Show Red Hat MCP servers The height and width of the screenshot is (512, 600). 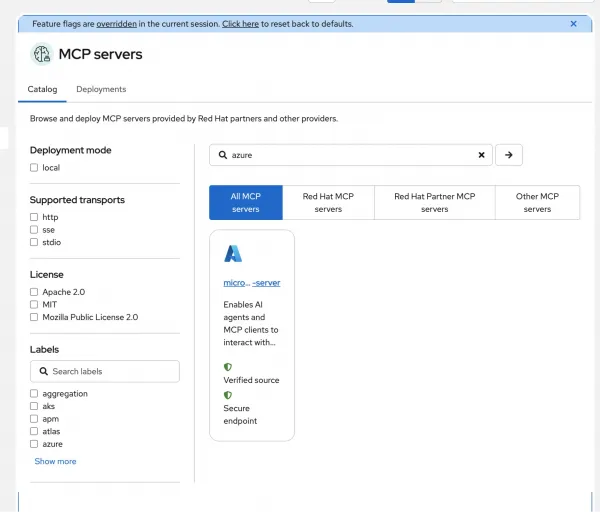(328, 202)
